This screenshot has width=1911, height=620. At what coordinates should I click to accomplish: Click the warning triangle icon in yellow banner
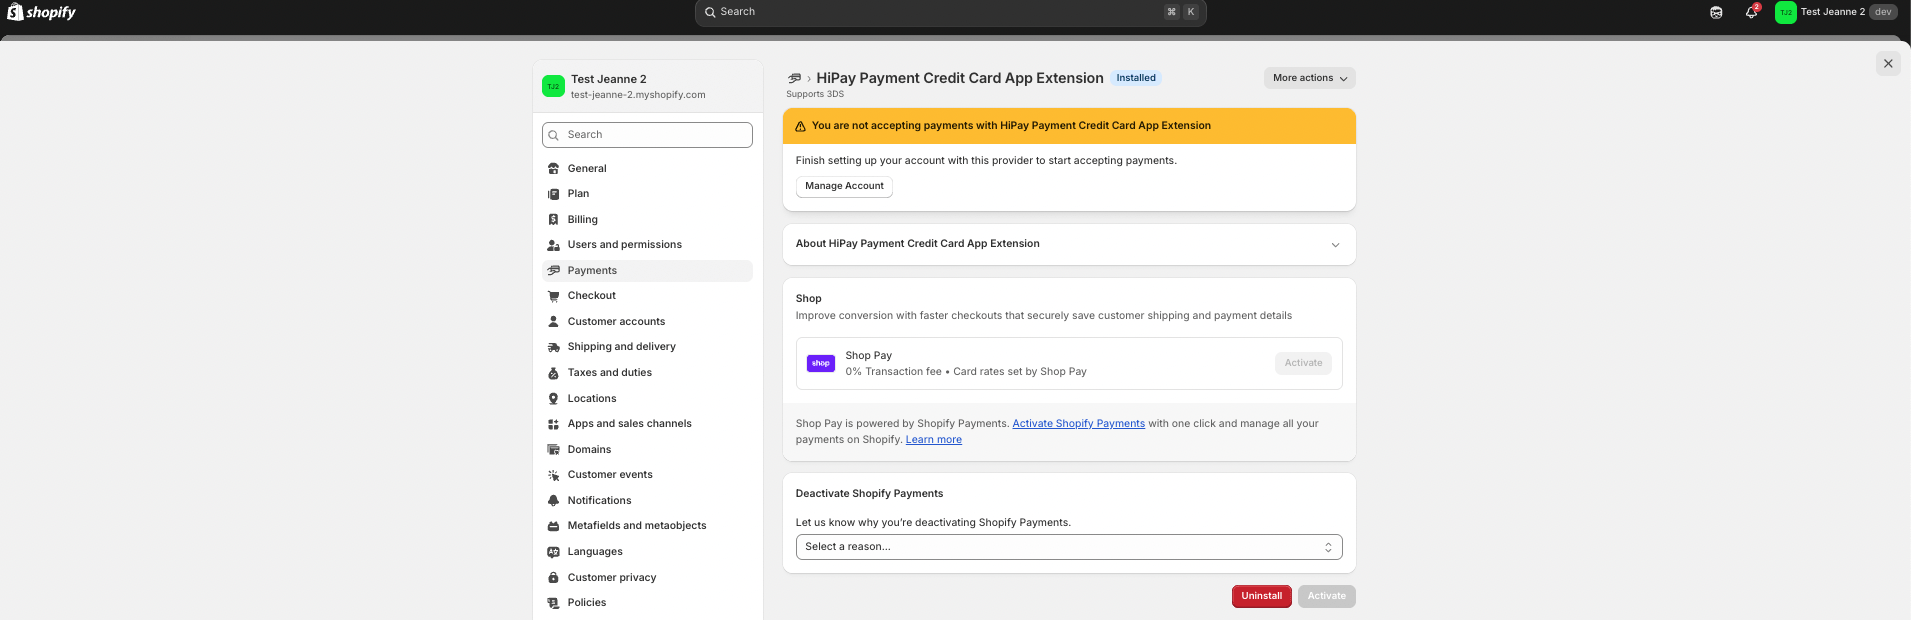click(800, 127)
